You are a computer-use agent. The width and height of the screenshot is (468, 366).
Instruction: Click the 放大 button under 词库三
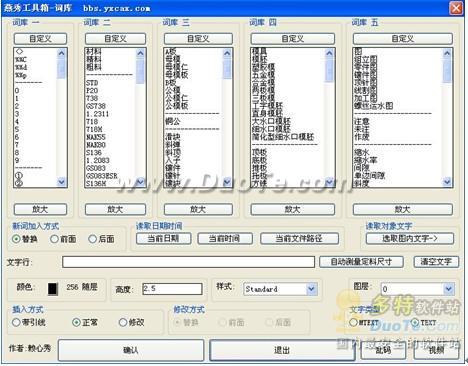(198, 209)
